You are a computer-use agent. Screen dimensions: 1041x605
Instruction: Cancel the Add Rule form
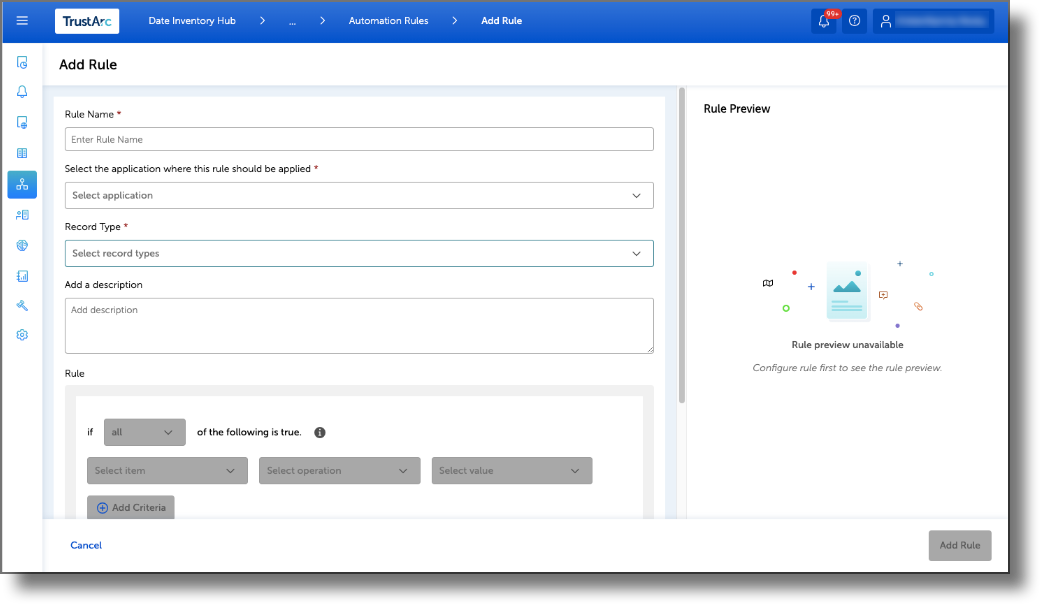pos(86,545)
